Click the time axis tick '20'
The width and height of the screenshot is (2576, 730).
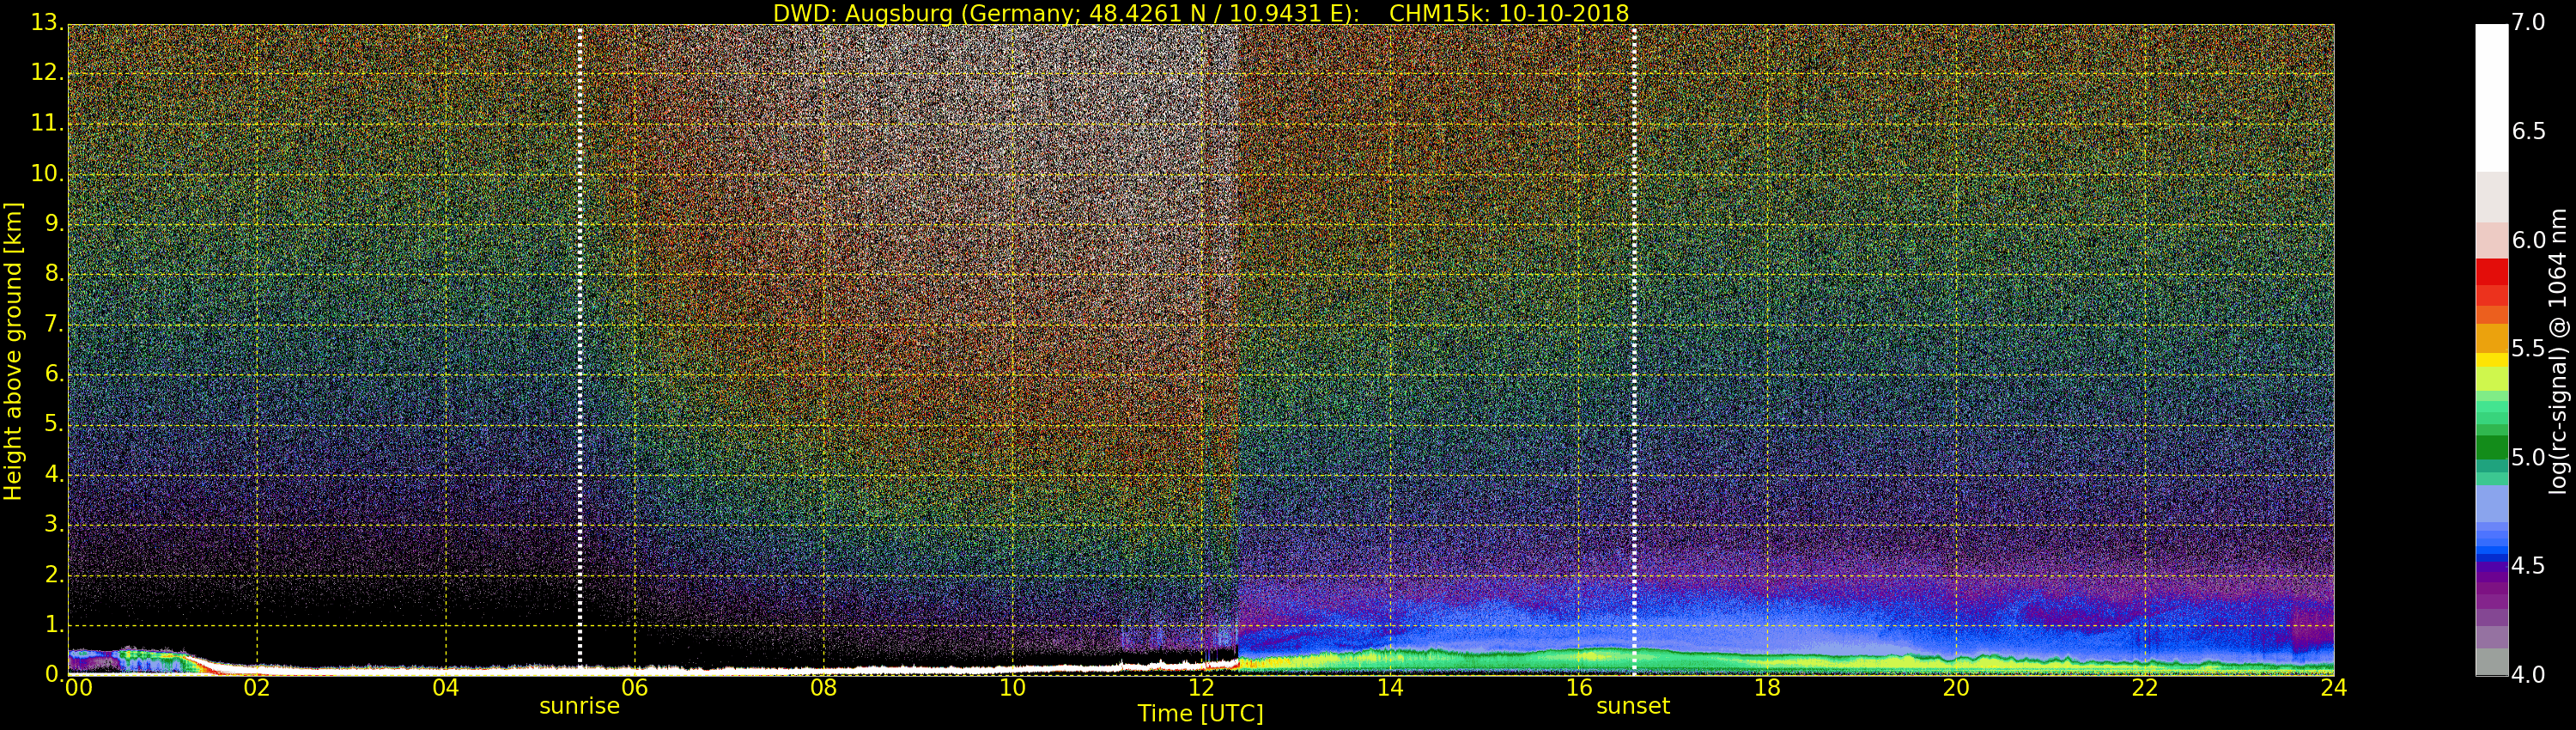(x=1956, y=688)
